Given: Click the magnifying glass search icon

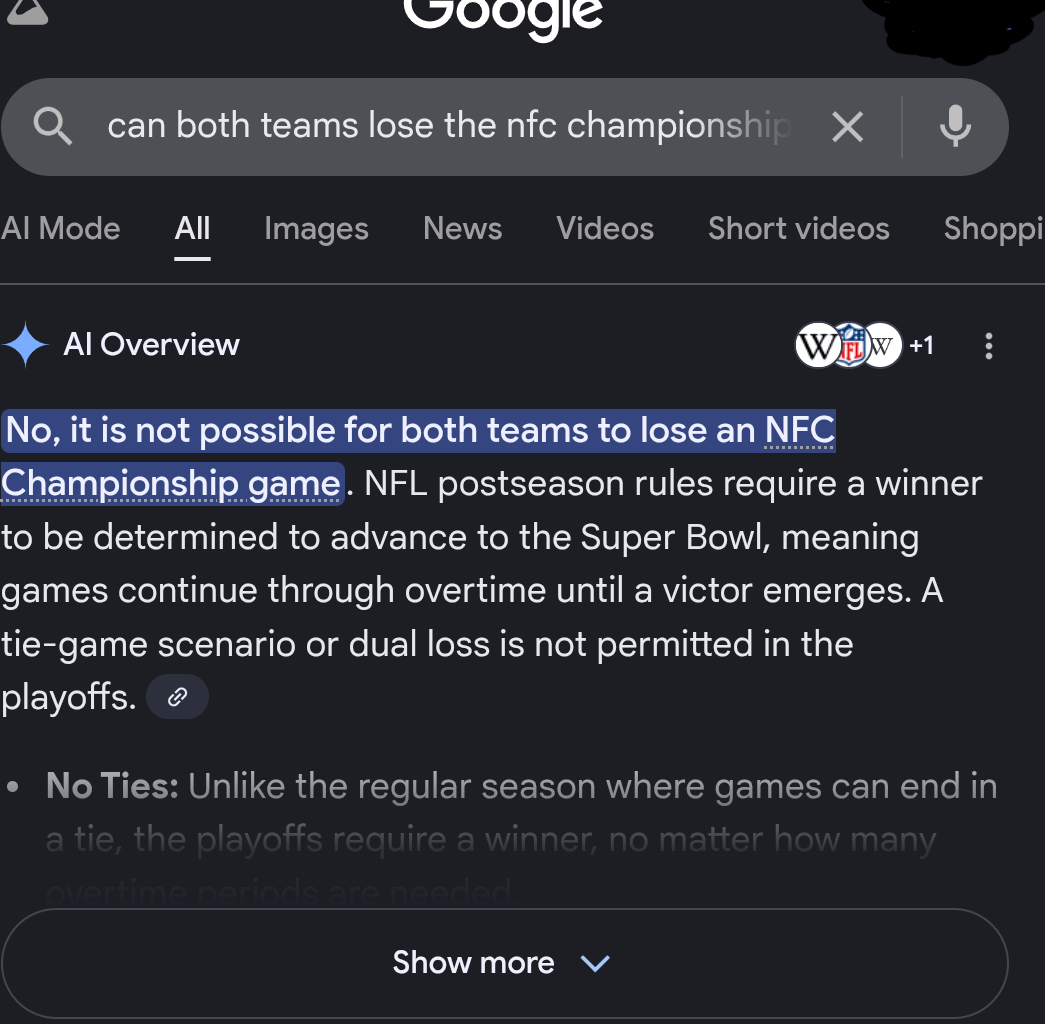Looking at the screenshot, I should [x=52, y=127].
